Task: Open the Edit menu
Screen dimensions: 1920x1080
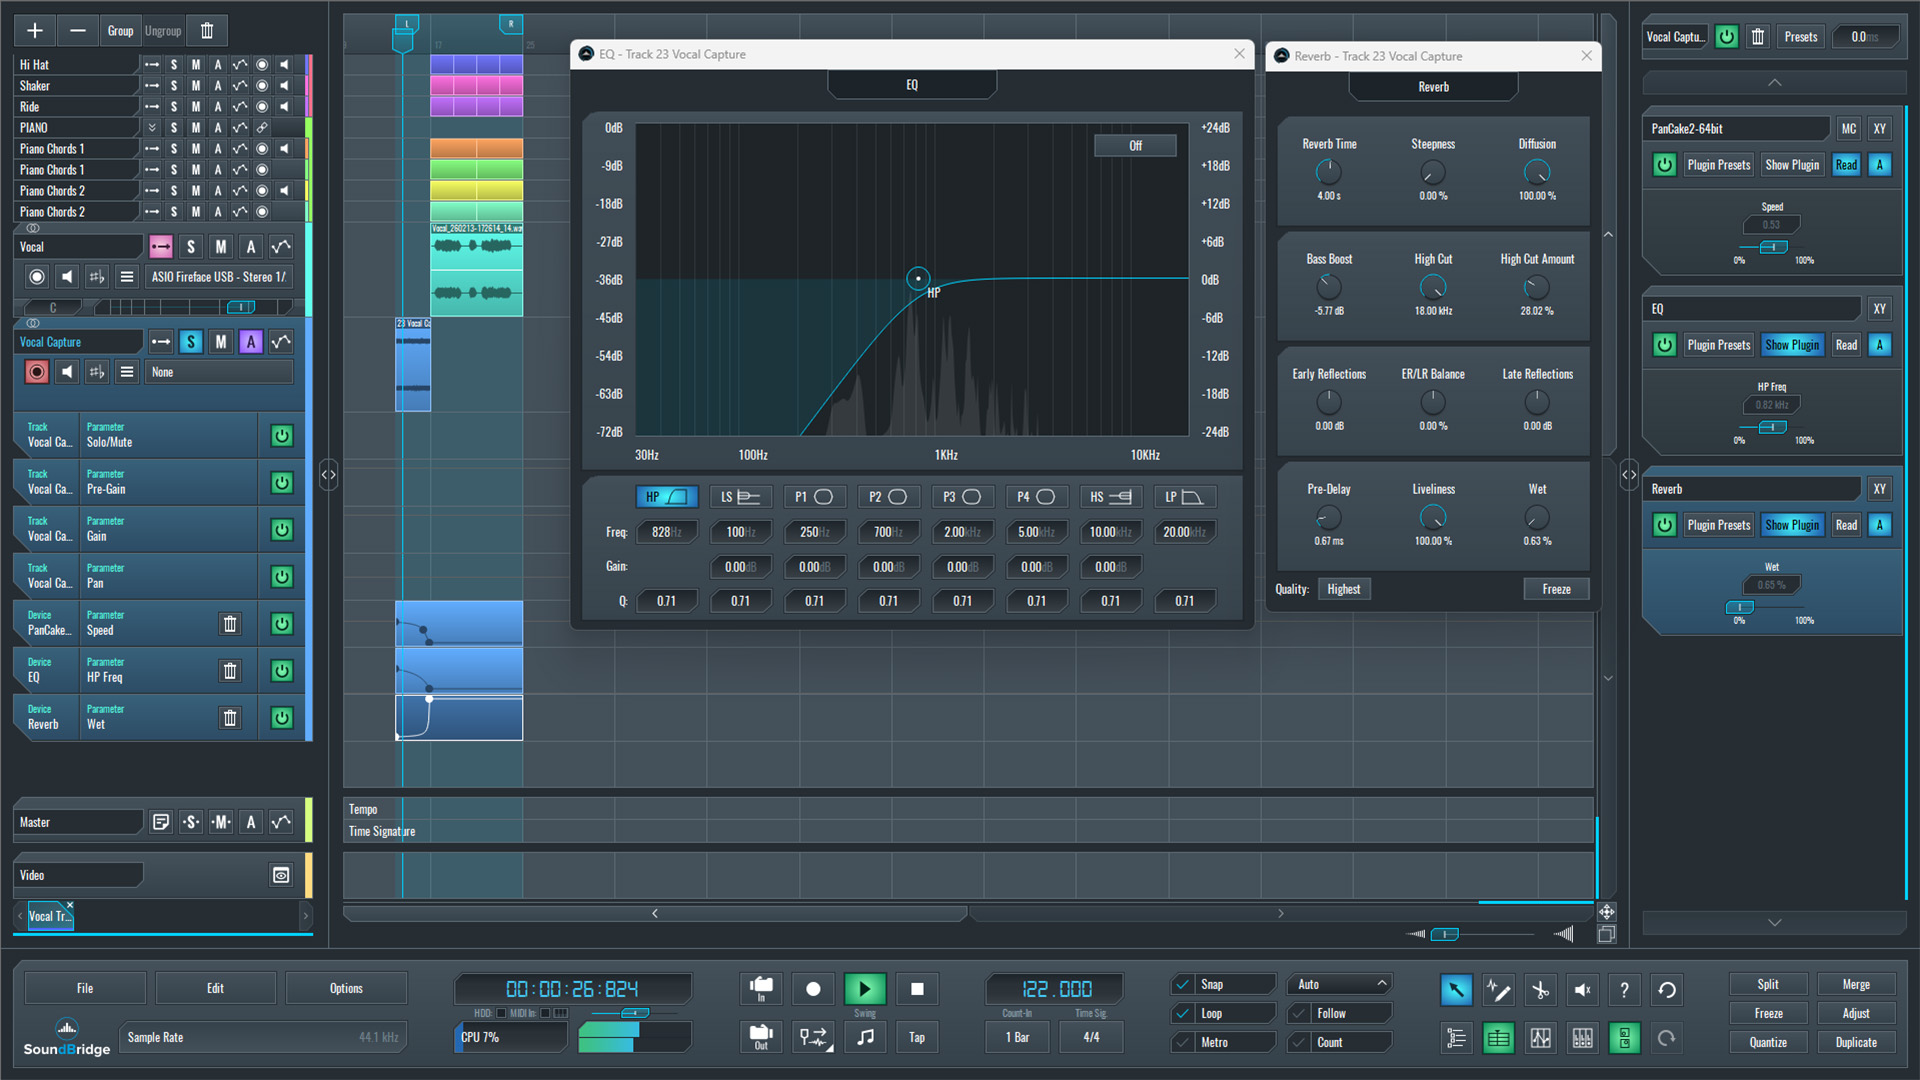Action: click(x=215, y=988)
